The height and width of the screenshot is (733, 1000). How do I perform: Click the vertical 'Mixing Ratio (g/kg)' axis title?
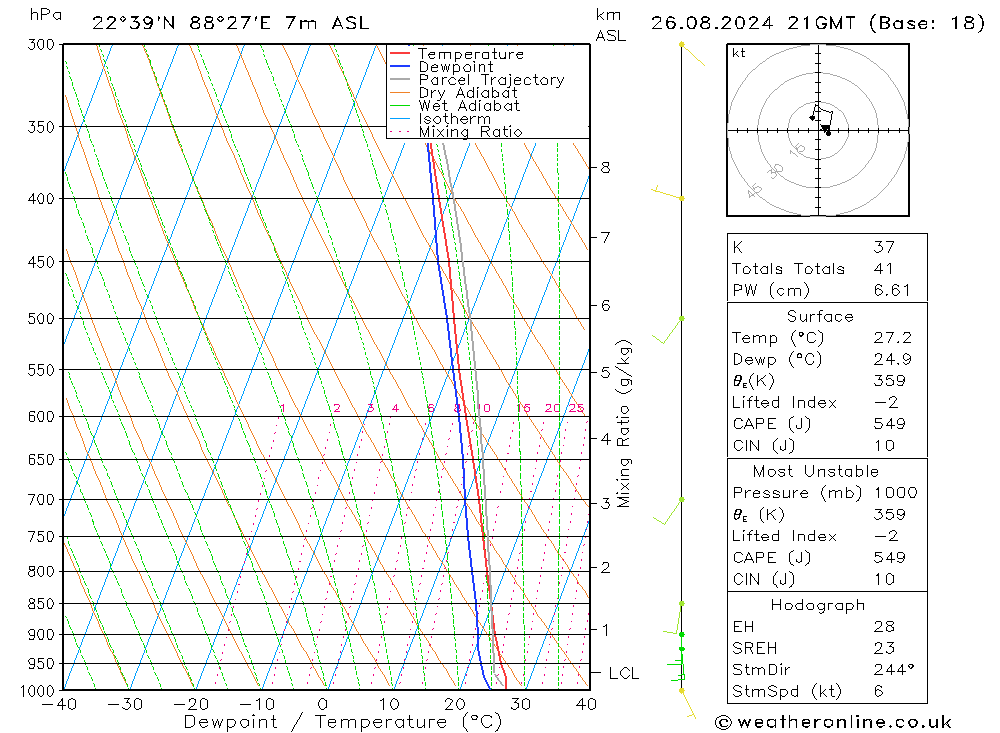click(x=624, y=424)
